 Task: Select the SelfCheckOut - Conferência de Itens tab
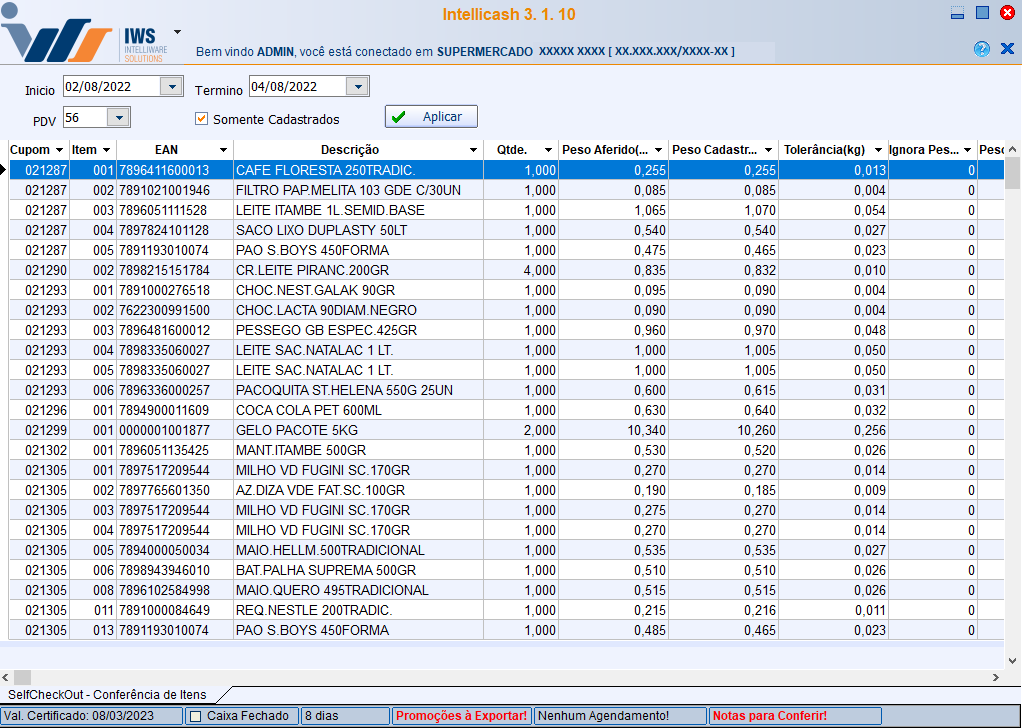click(108, 694)
